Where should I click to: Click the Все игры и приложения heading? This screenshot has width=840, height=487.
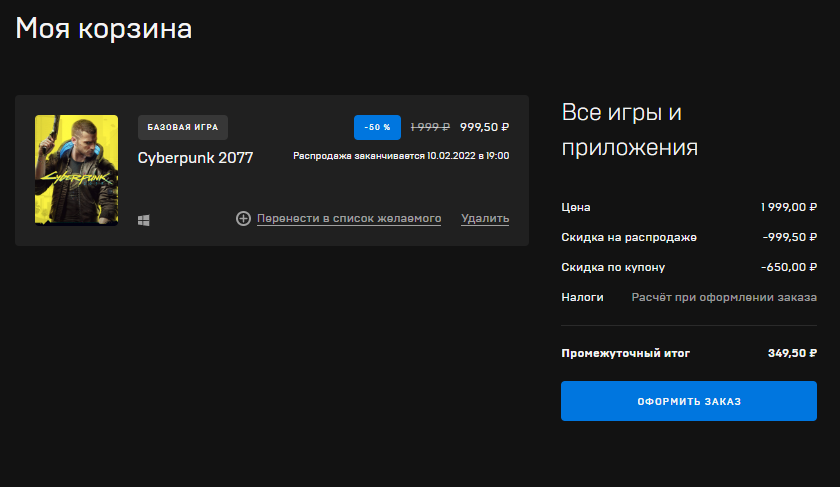[x=629, y=130]
